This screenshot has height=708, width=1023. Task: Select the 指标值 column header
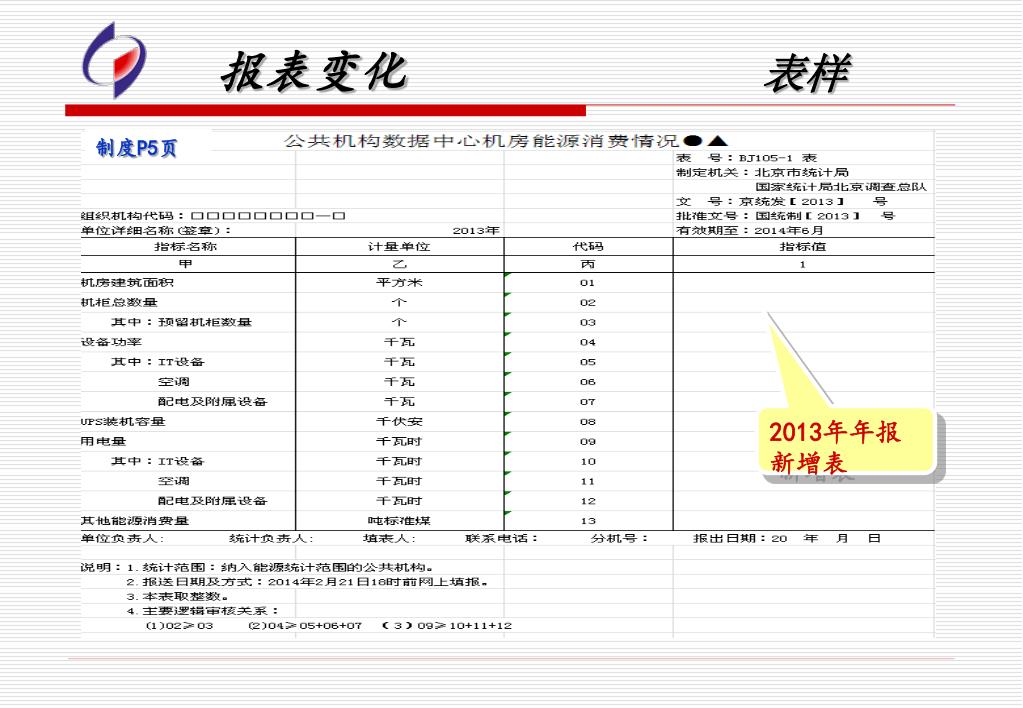coord(802,247)
